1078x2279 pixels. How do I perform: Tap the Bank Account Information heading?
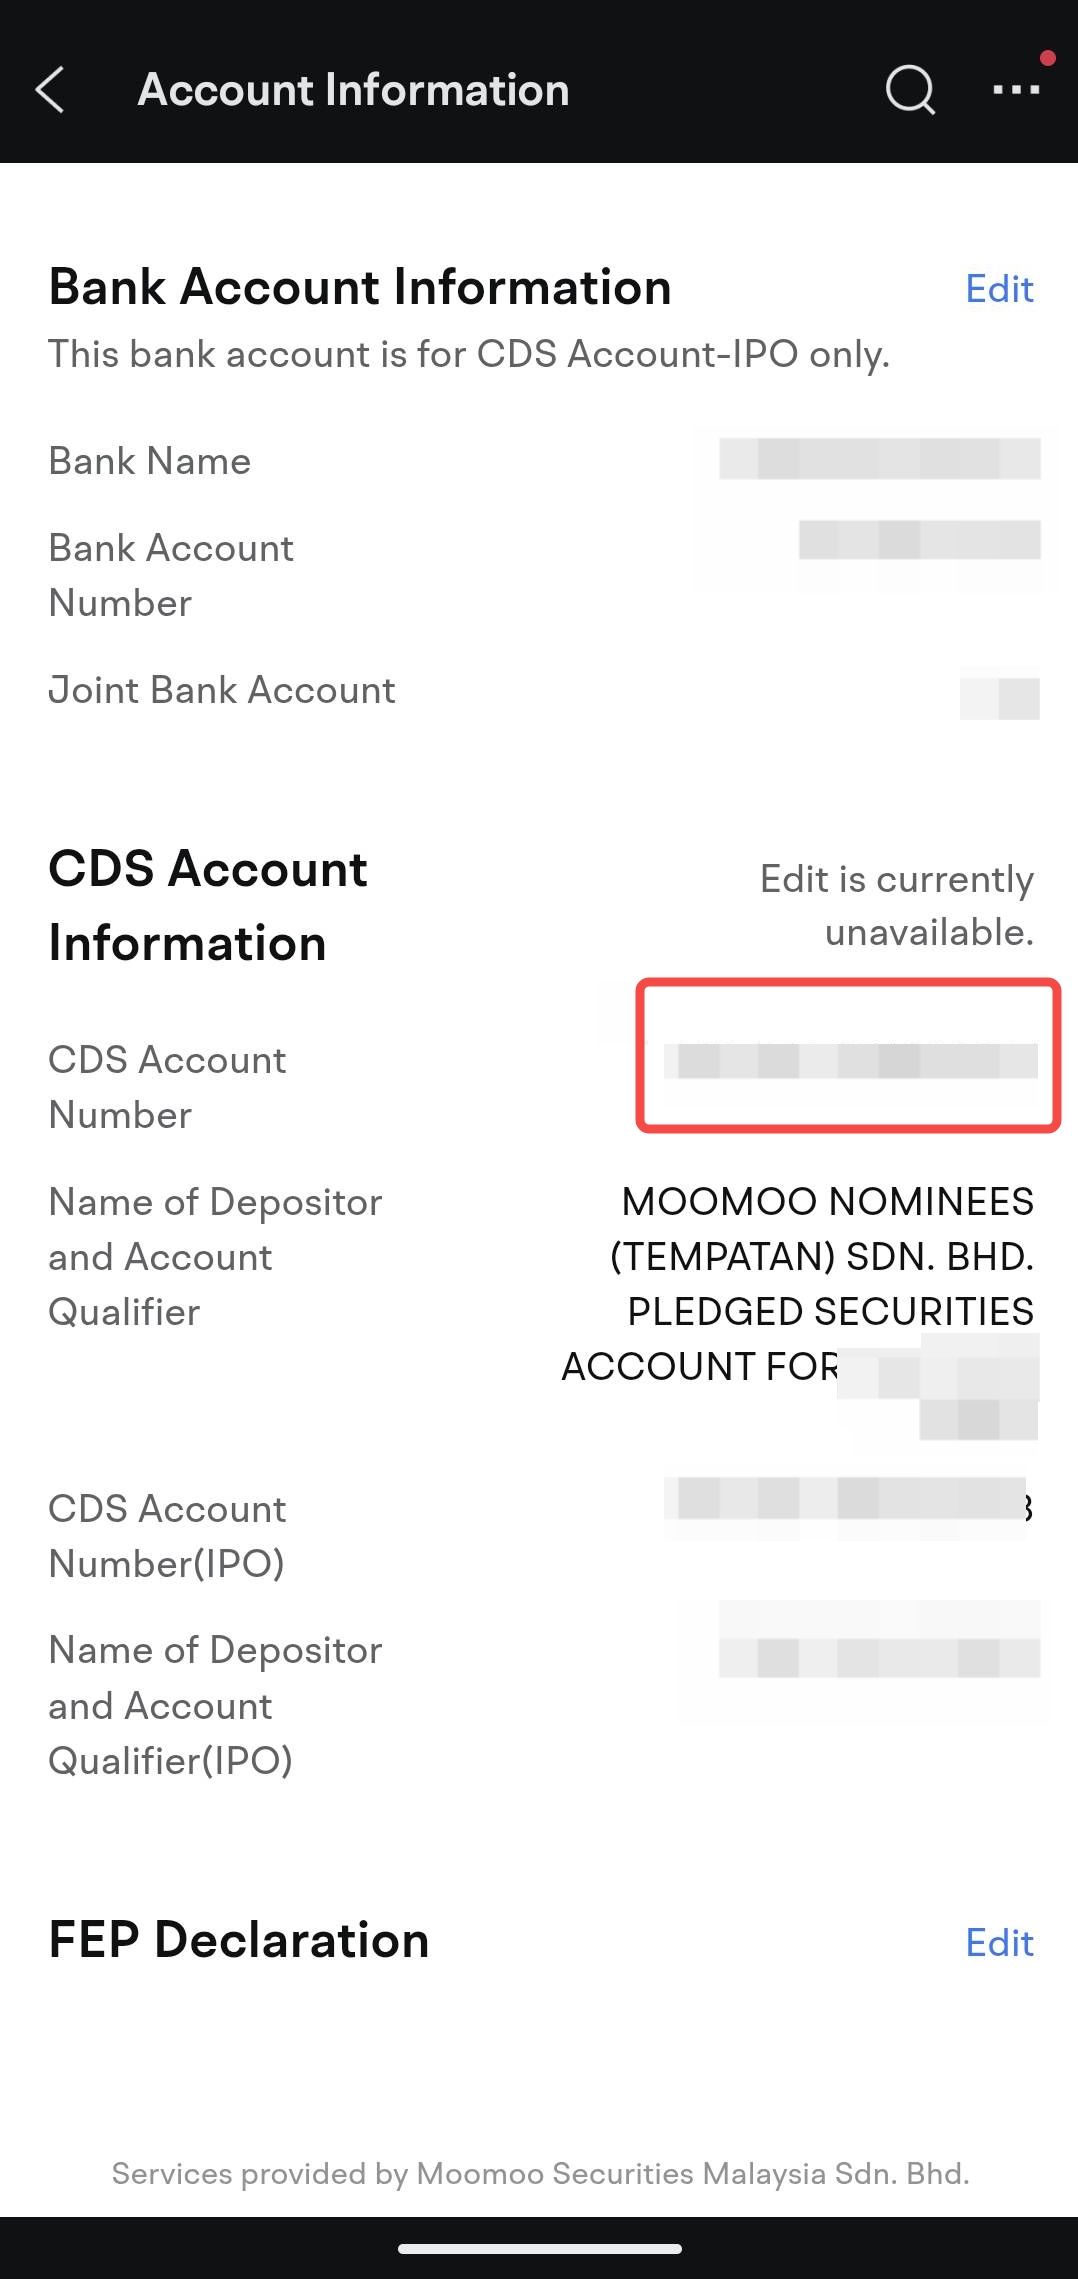tap(360, 287)
